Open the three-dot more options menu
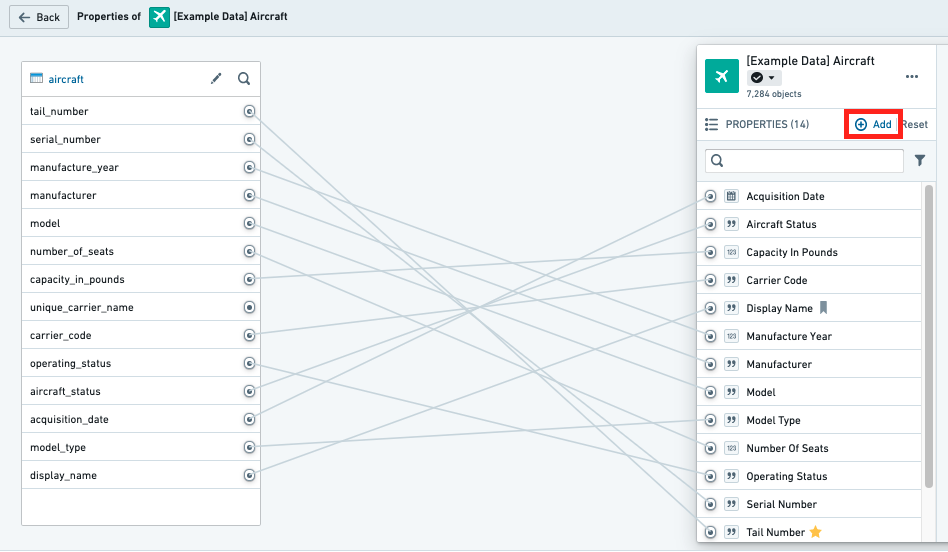The width and height of the screenshot is (948, 552). 912,77
